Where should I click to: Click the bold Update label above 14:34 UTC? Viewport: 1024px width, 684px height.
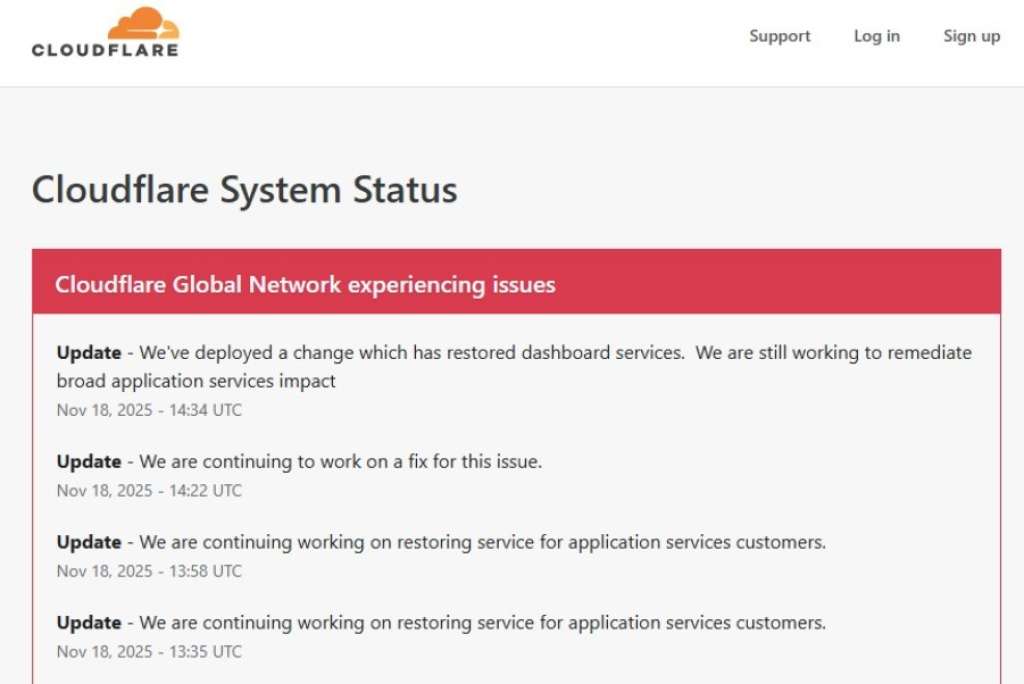coord(89,353)
